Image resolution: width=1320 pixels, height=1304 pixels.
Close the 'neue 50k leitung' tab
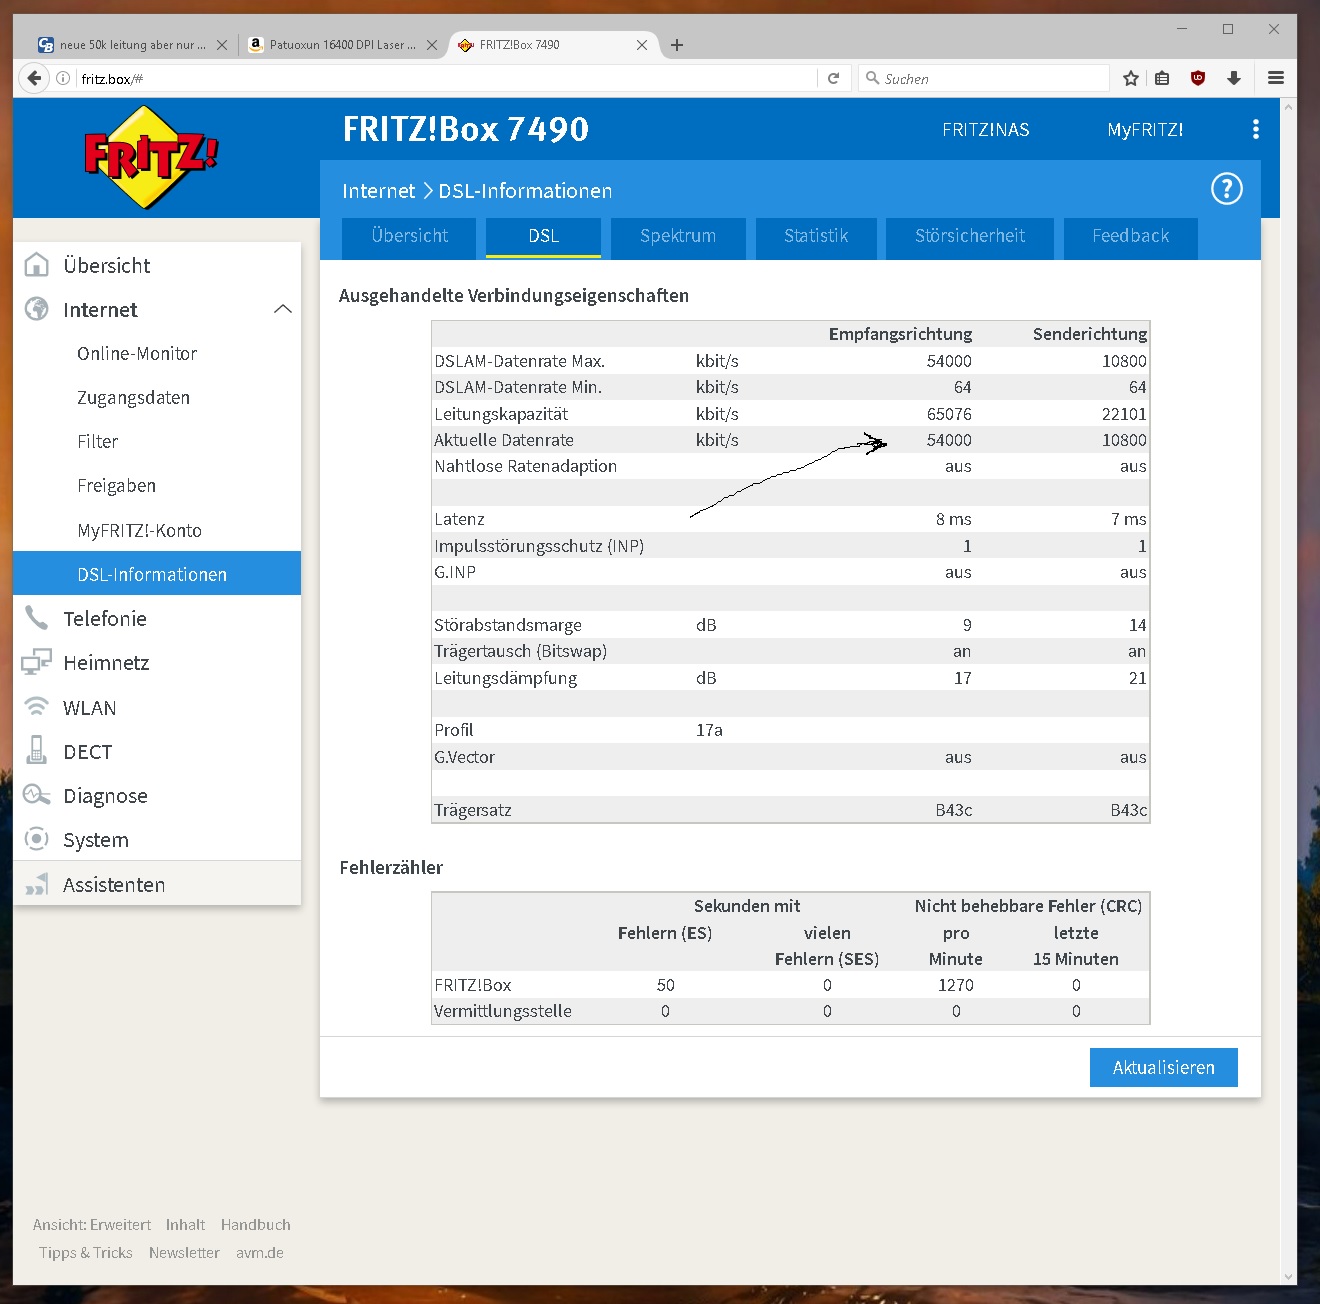[222, 45]
